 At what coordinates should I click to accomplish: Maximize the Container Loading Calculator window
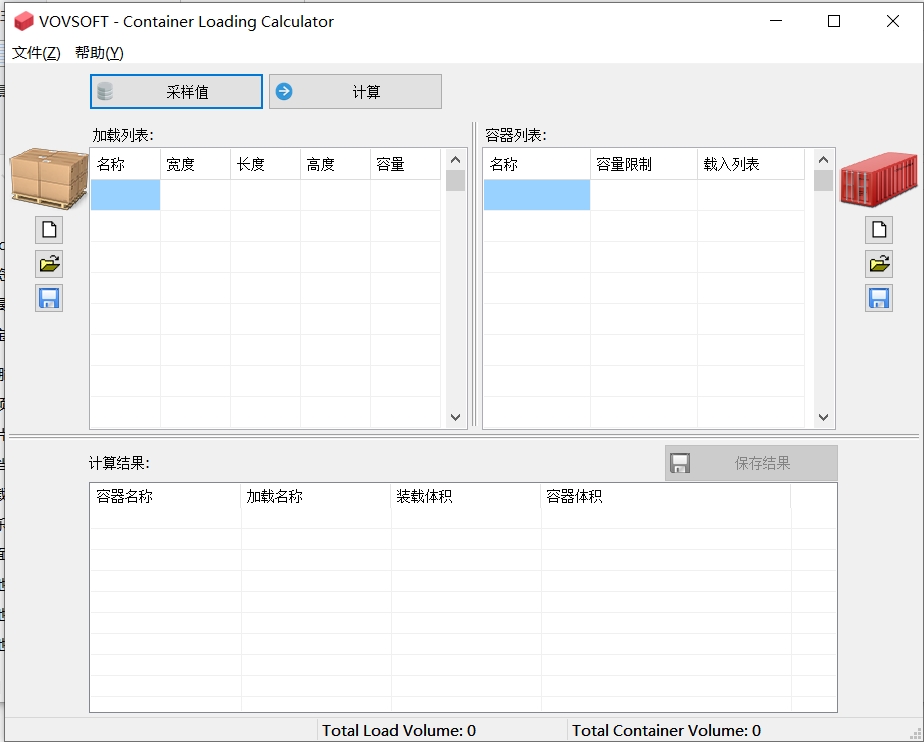pyautogui.click(x=834, y=21)
